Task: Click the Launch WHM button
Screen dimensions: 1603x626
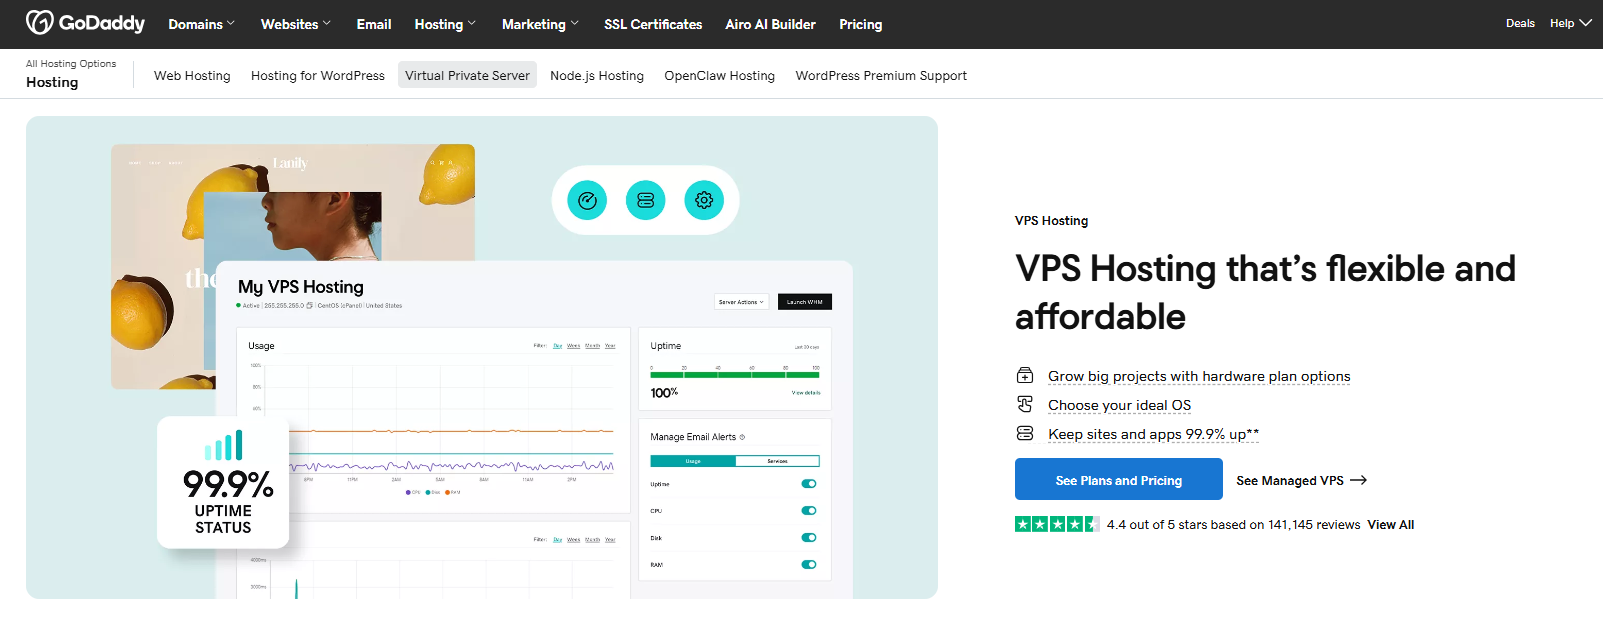Action: pyautogui.click(x=805, y=302)
